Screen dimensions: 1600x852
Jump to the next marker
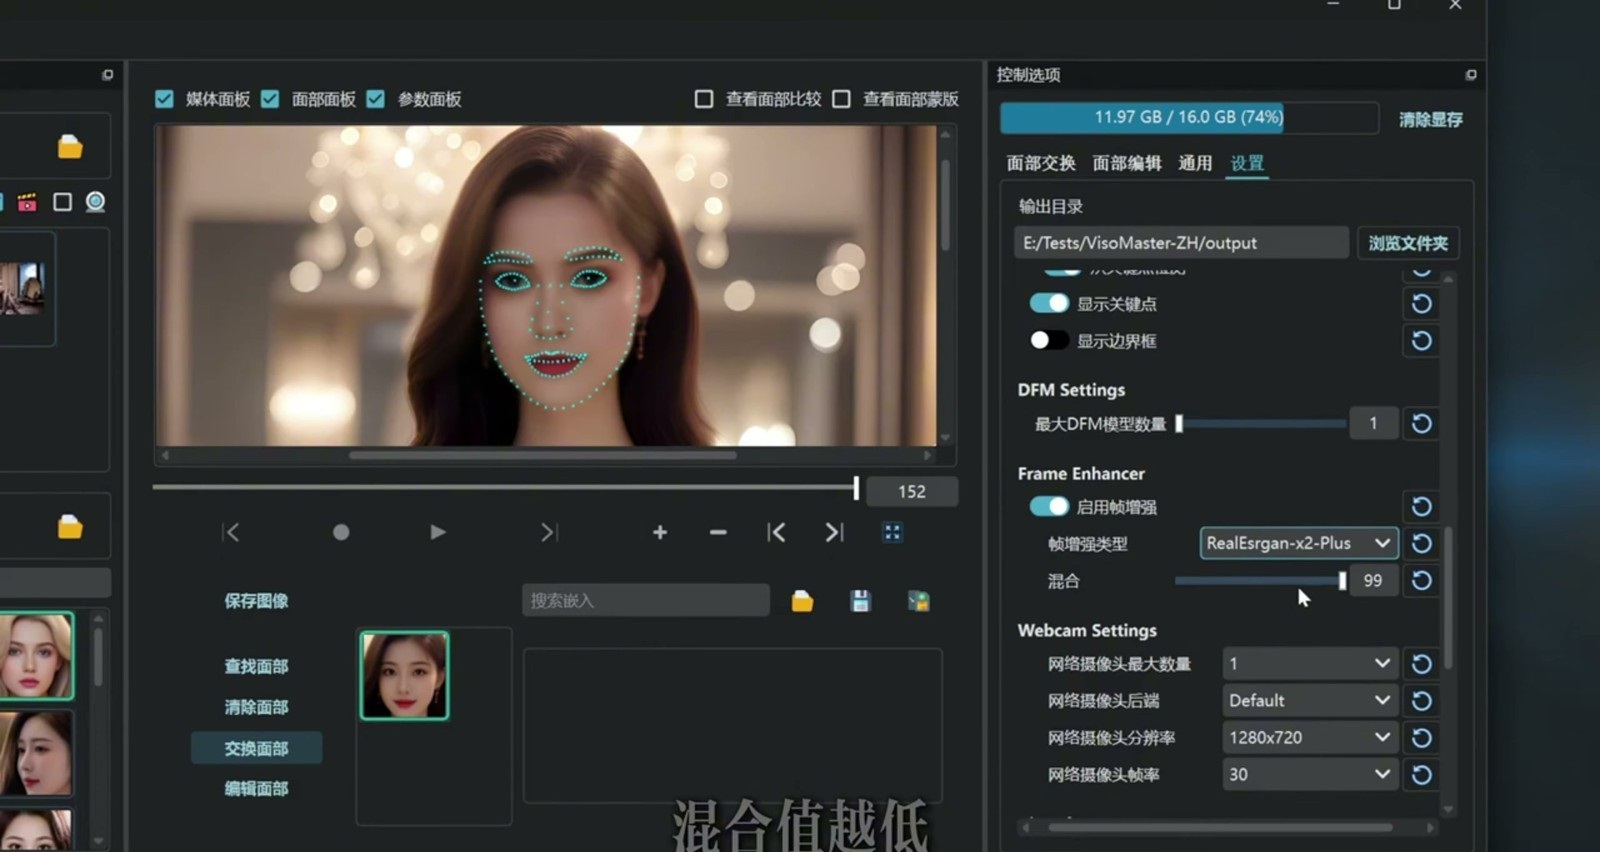(x=834, y=532)
